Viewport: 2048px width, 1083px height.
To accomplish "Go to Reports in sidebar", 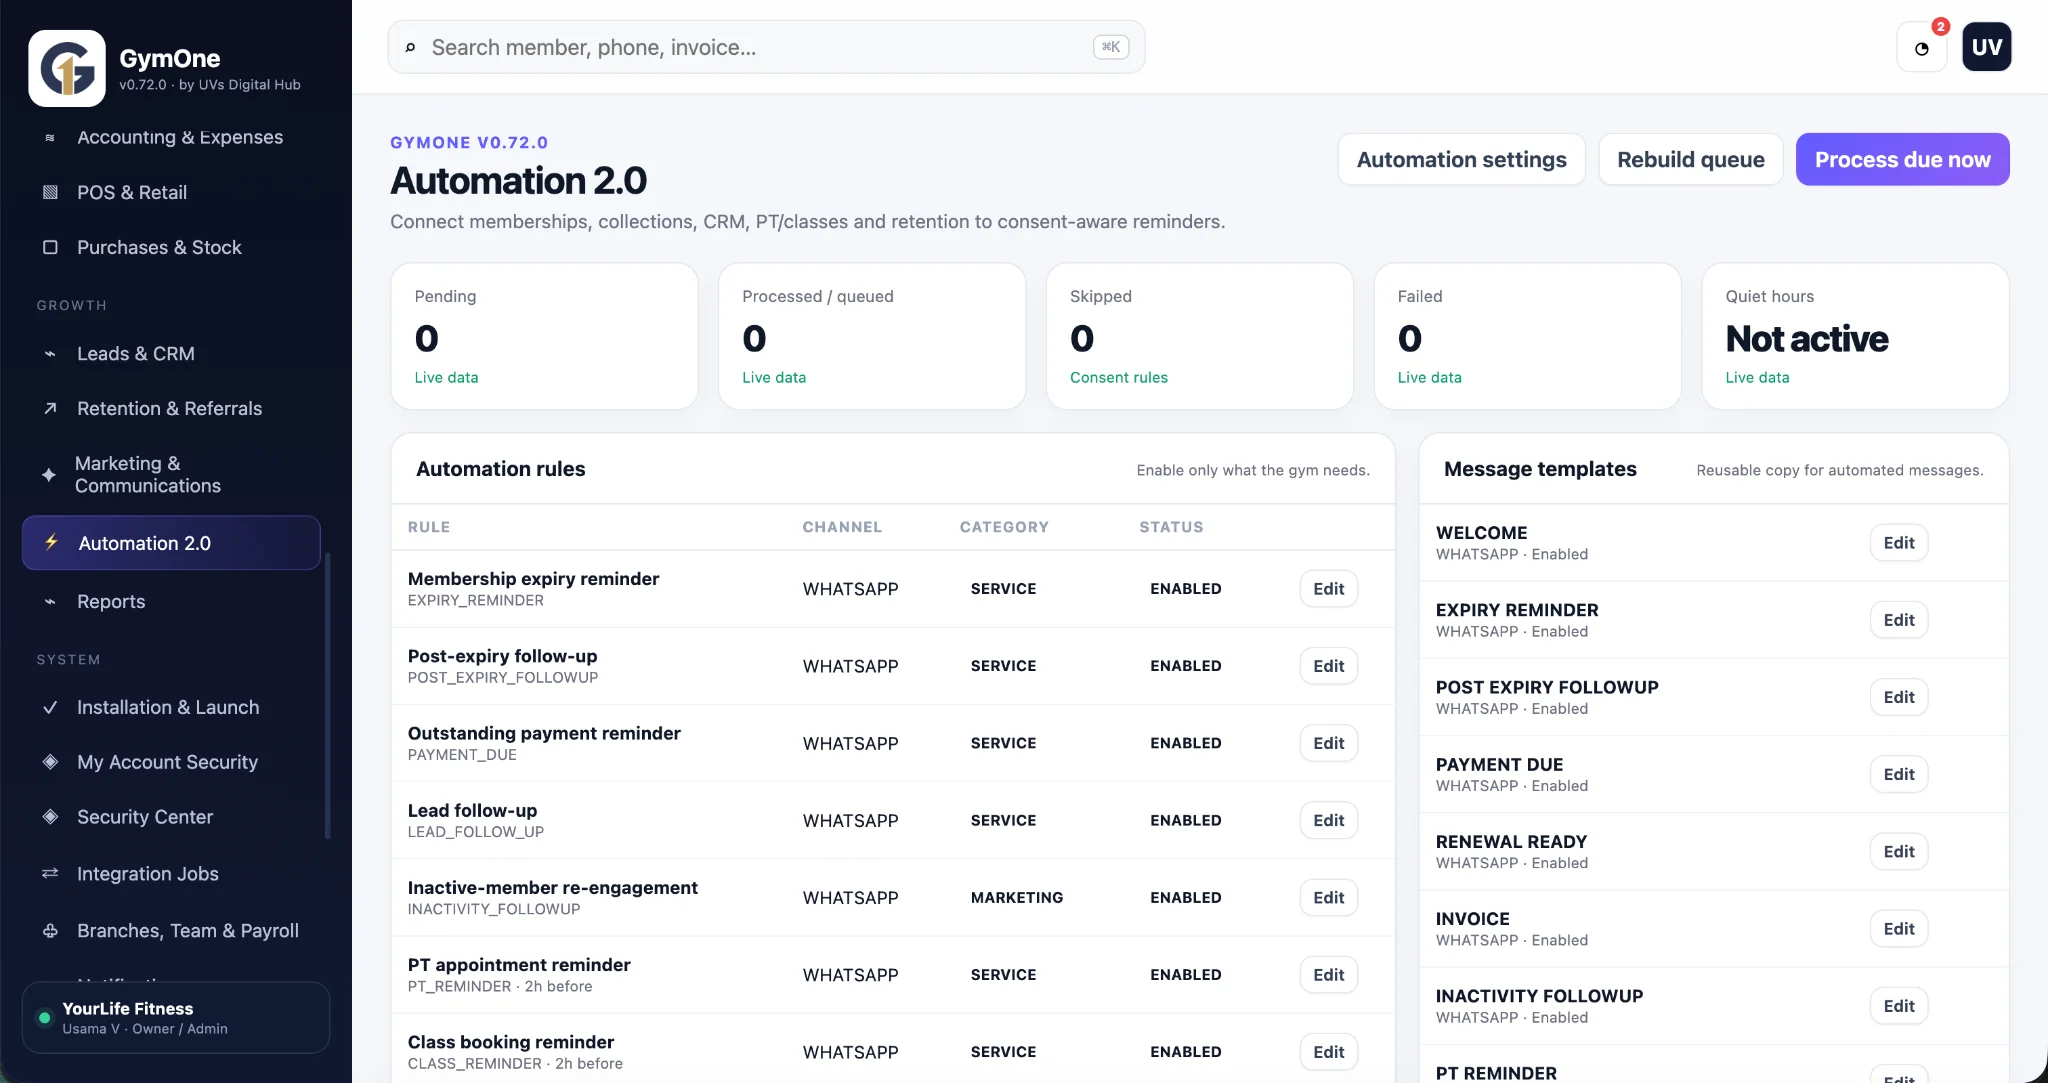I will pyautogui.click(x=171, y=602).
